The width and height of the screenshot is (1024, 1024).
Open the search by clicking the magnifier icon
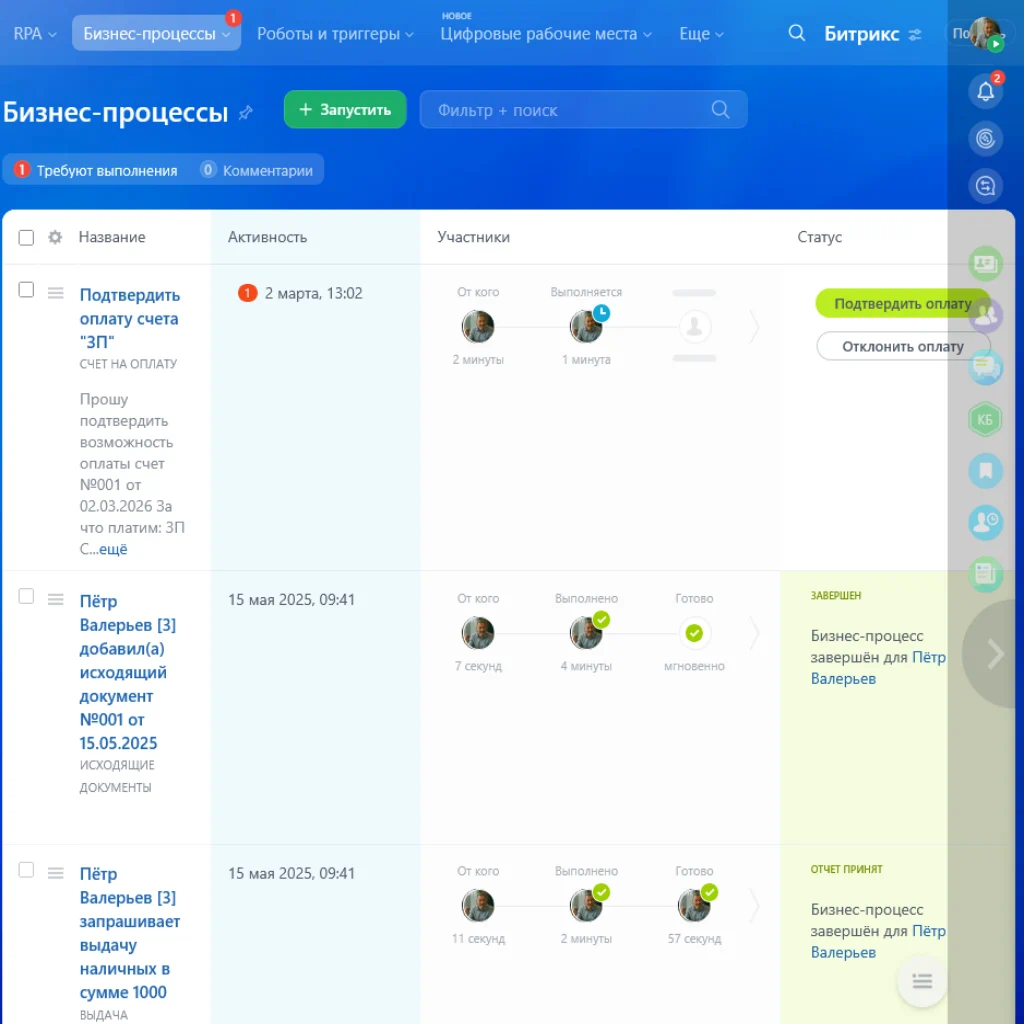(796, 33)
